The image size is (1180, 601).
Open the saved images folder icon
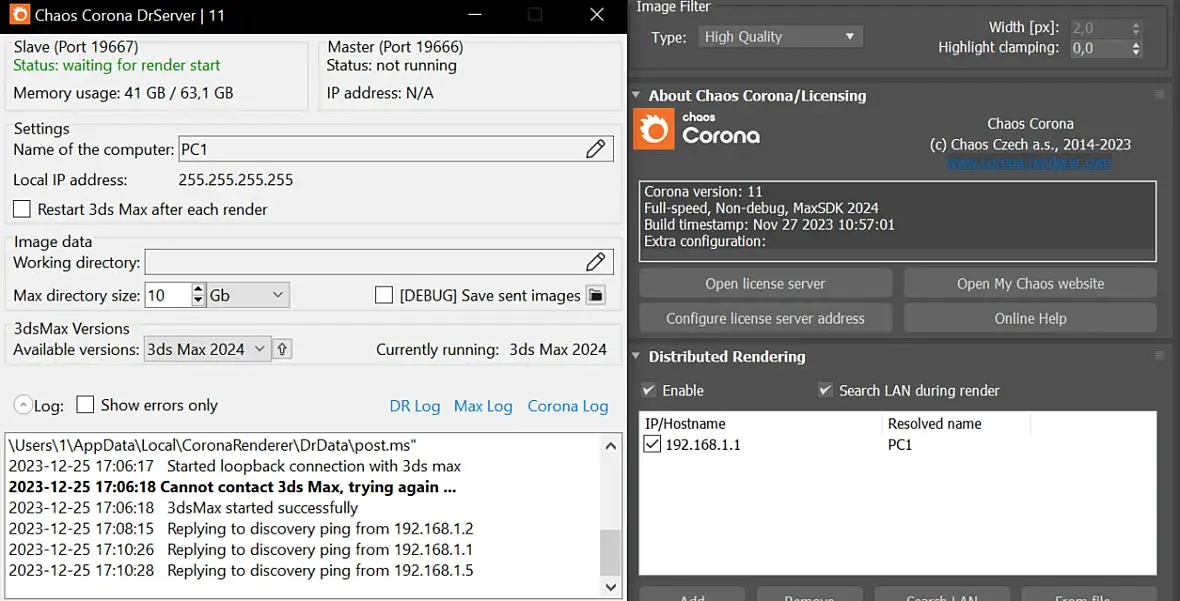pos(595,295)
